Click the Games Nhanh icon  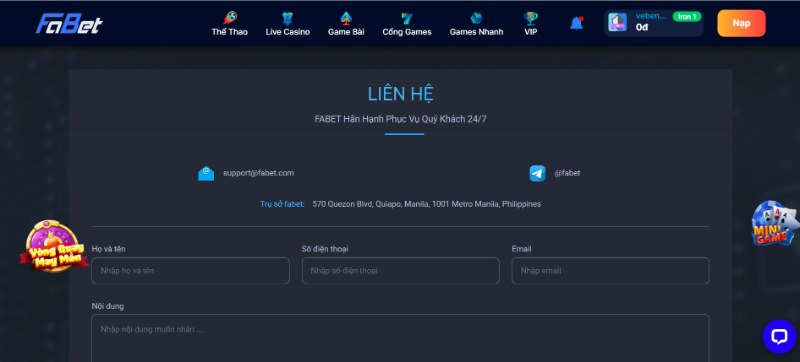coord(476,18)
